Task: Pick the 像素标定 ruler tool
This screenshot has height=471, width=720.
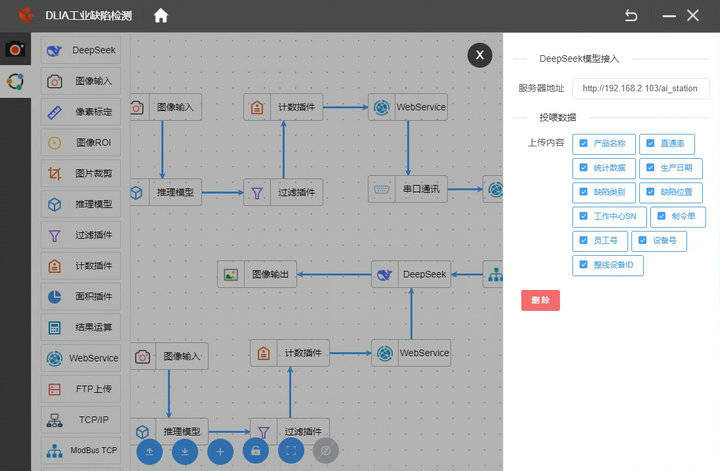Action: coord(81,112)
